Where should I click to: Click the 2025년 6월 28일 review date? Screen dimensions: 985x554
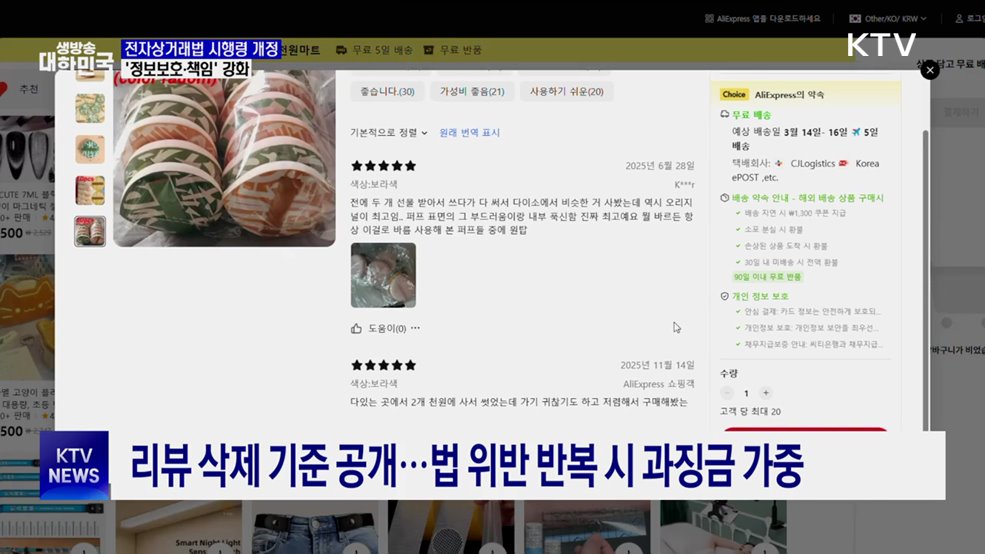point(660,166)
